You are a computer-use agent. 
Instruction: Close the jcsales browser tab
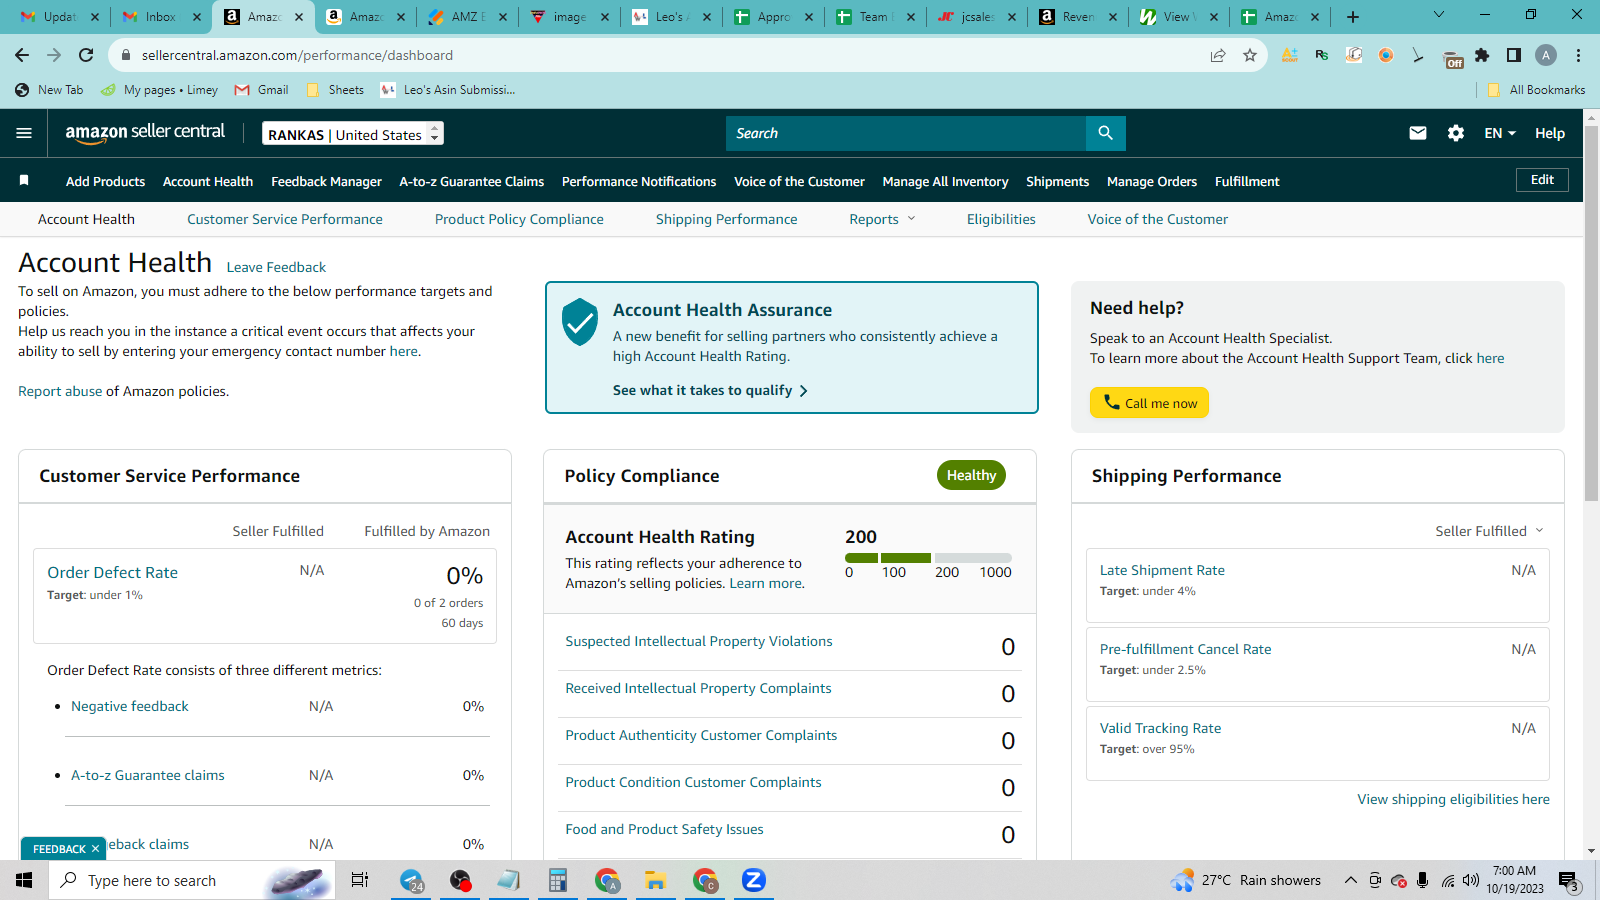[x=1012, y=17]
